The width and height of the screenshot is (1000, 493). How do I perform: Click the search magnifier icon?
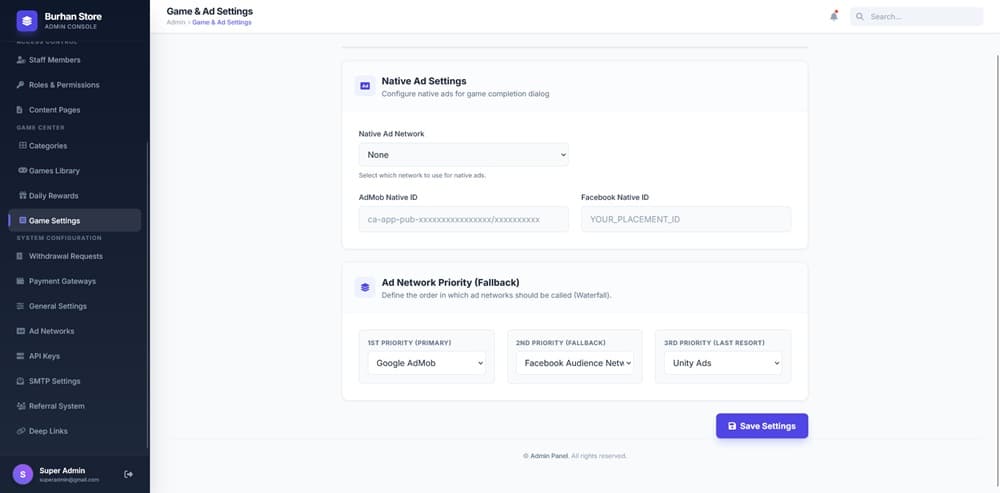tap(860, 17)
